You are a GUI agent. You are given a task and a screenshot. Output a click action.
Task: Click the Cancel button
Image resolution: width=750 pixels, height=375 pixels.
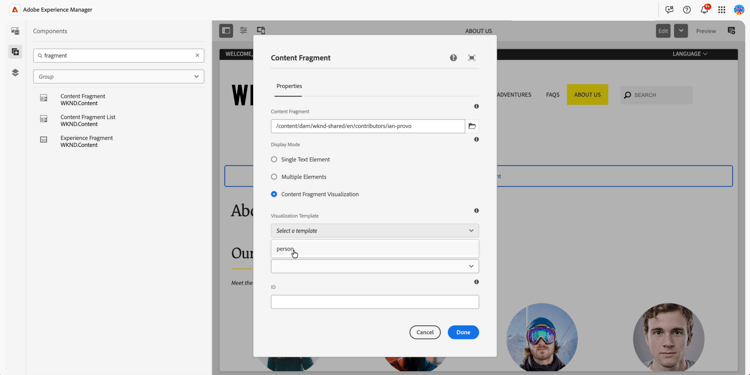(x=425, y=332)
